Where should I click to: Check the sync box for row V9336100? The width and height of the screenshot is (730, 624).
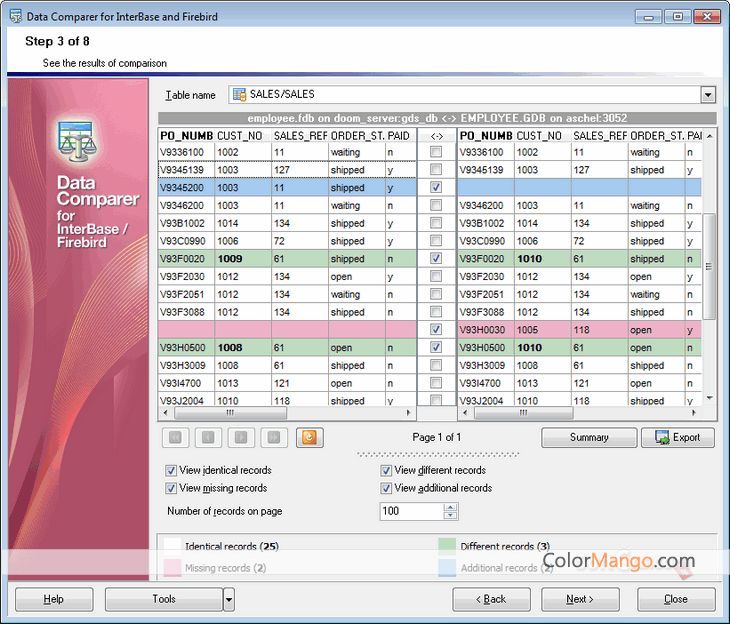tap(436, 151)
